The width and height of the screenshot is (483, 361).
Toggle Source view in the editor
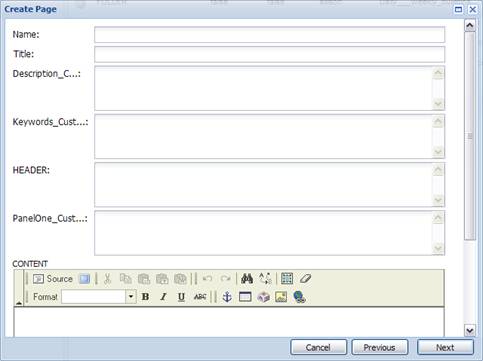[x=53, y=279]
